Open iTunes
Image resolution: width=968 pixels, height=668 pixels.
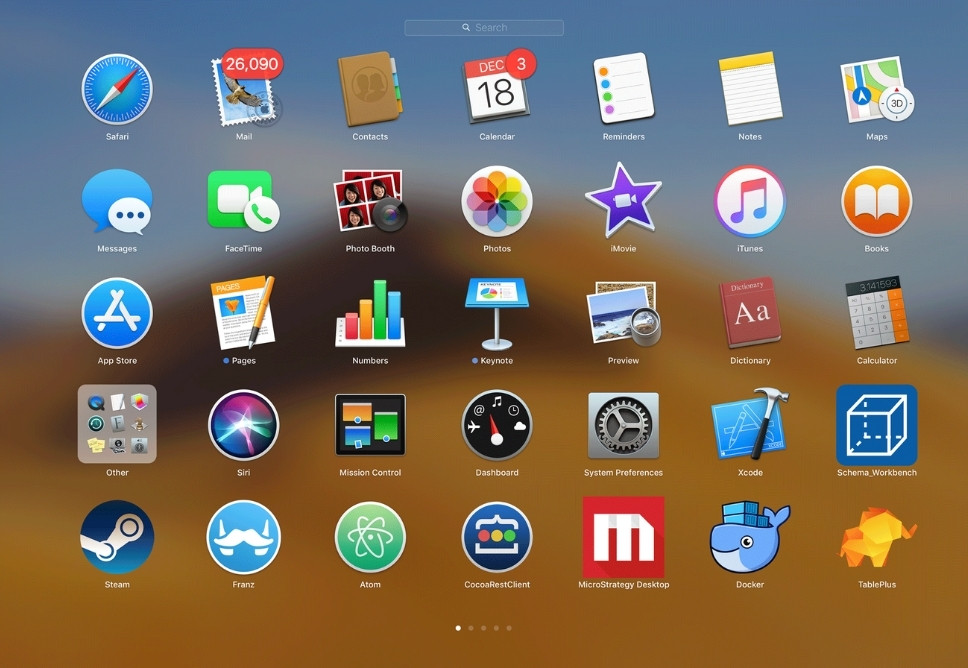750,201
